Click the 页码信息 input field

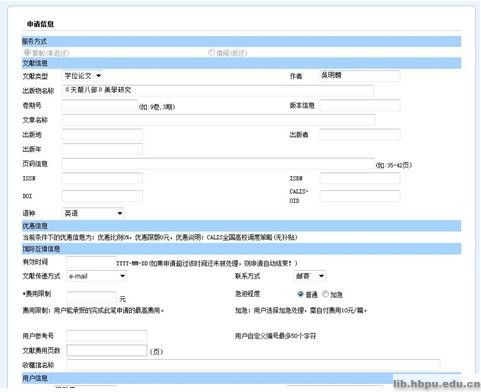point(218,164)
